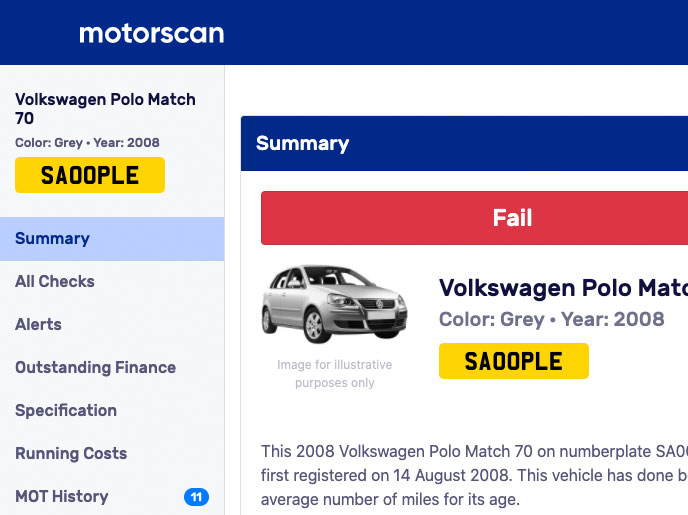Select Summary in the sidebar menu

(x=52, y=238)
